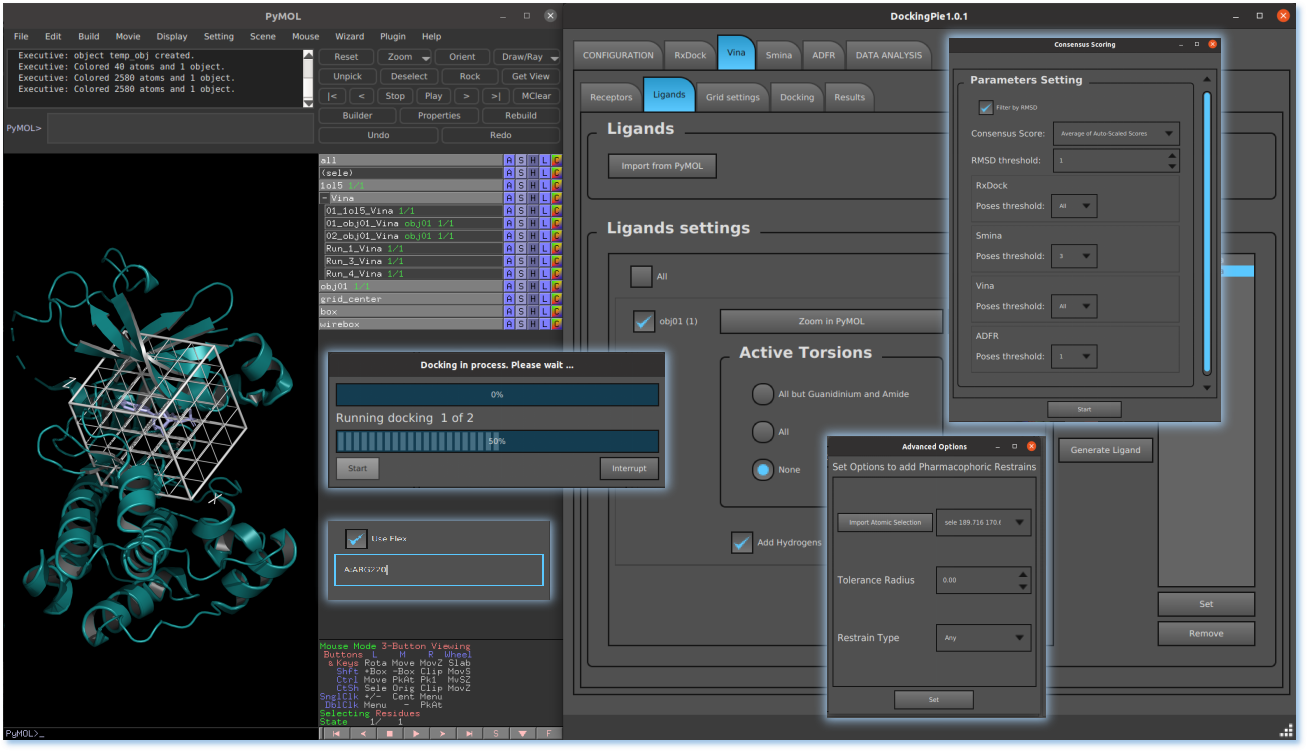Image resolution: width=1308 pixels, height=751 pixels.
Task: Click the play triangle in PyMOL bottom bar
Action: (x=415, y=733)
